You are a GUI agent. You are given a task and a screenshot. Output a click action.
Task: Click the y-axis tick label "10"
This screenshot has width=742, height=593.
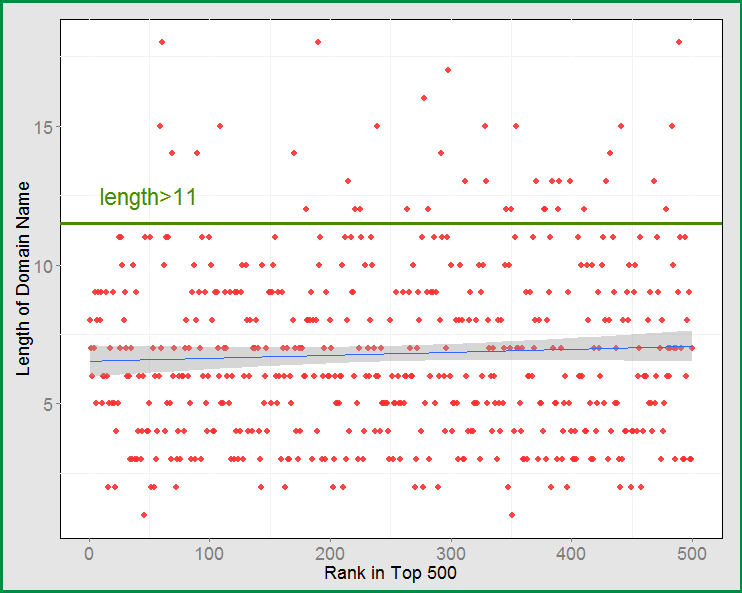coord(43,265)
